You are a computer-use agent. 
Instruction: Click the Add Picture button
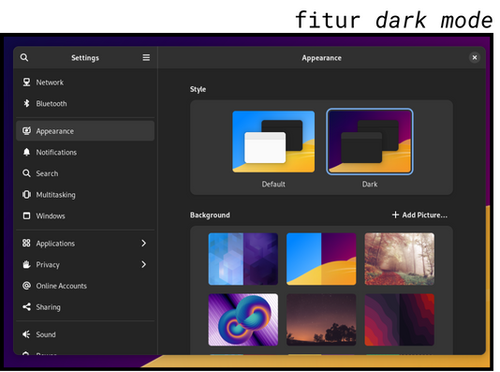point(420,215)
